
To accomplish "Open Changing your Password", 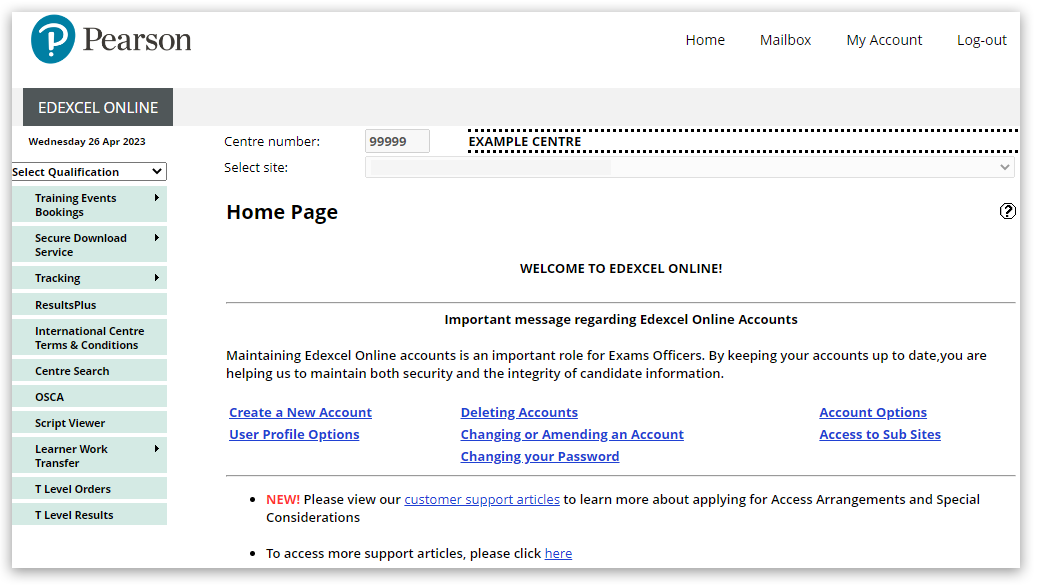I will coord(540,456).
